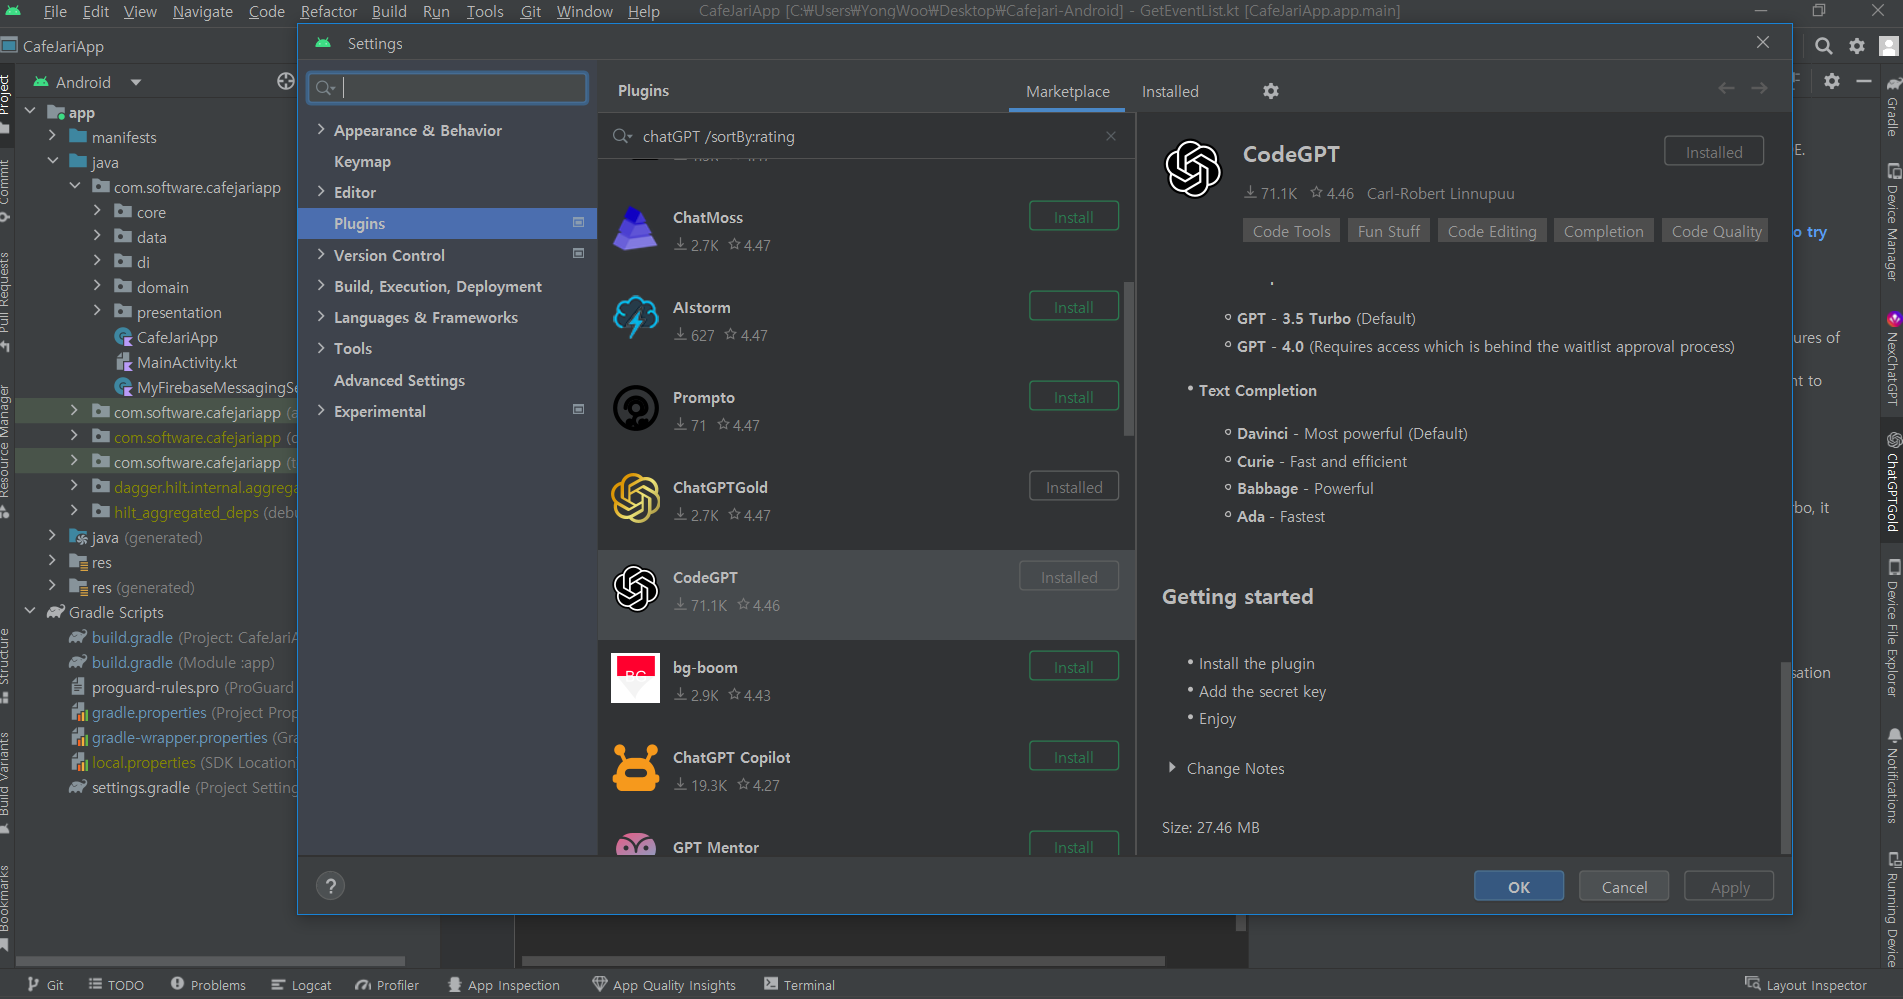
Task: Install the ChatMoss plugin
Action: [1073, 217]
